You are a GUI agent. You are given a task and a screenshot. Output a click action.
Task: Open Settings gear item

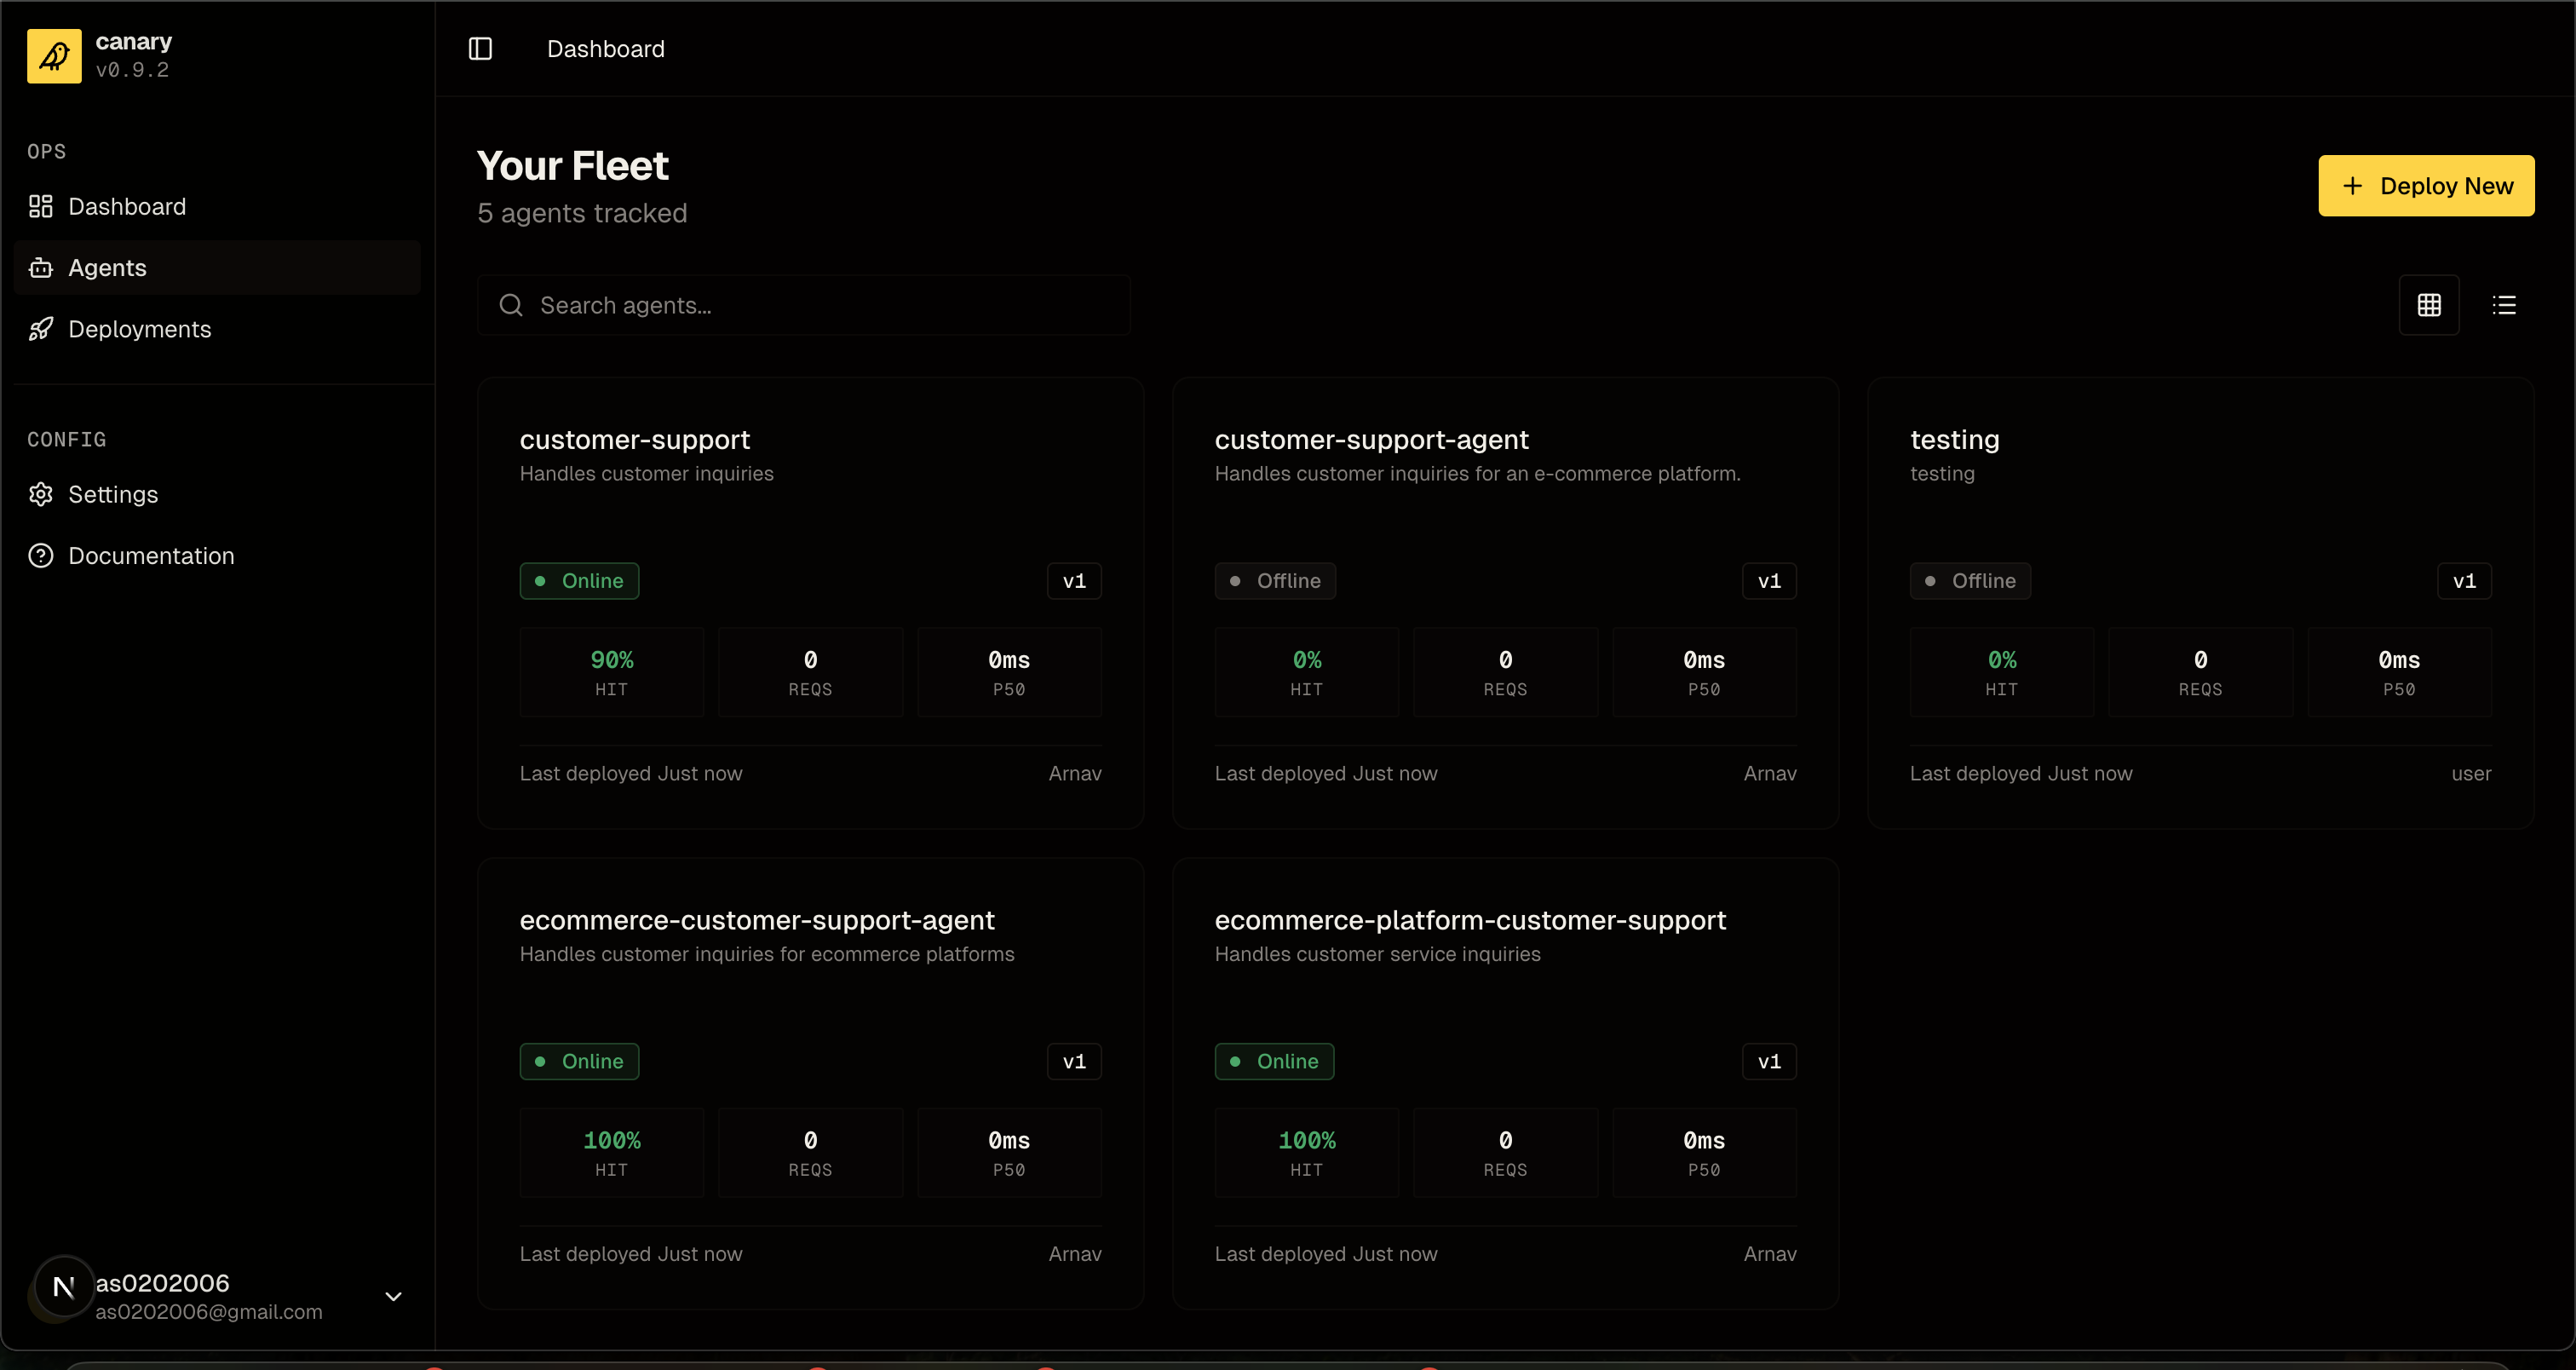click(x=112, y=494)
